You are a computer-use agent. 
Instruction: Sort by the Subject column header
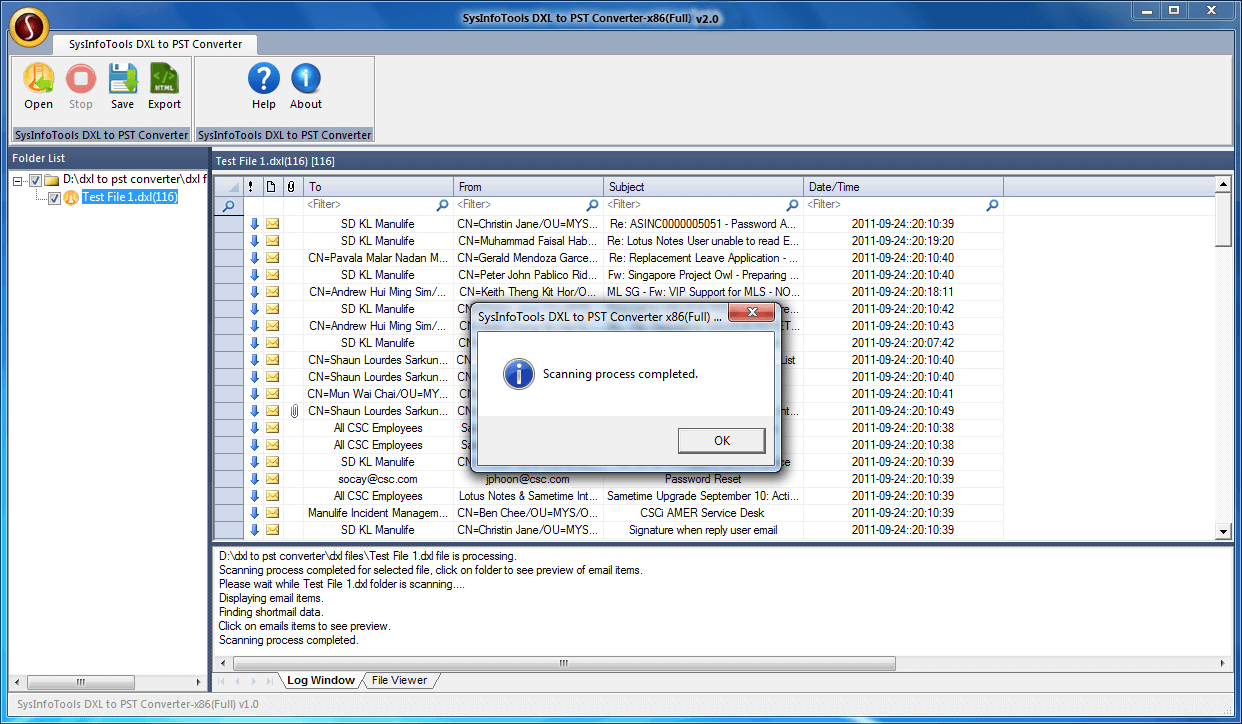(x=704, y=187)
